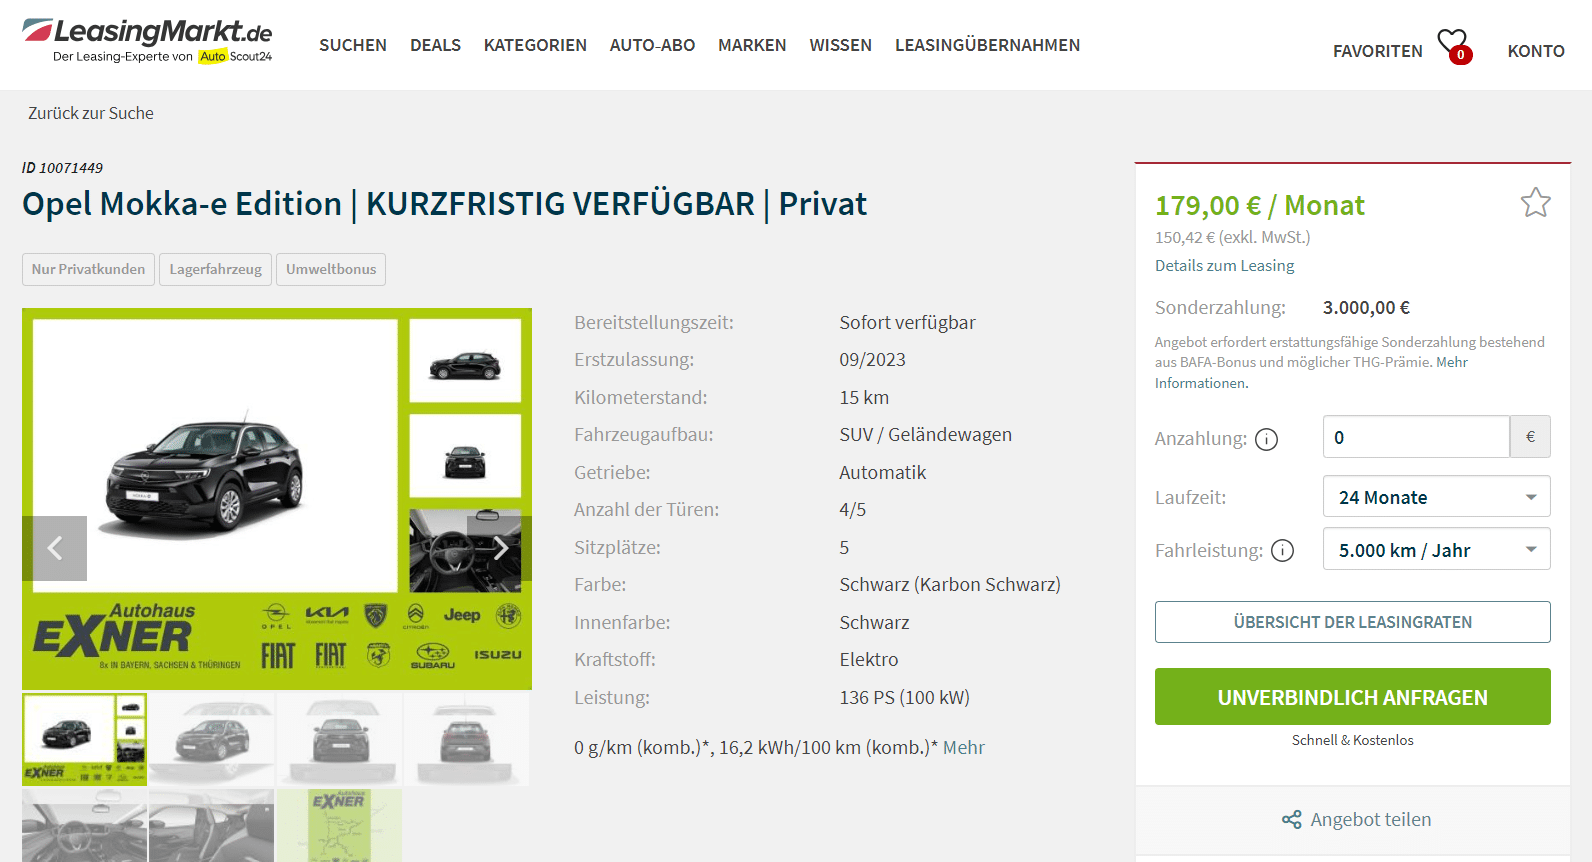The height and width of the screenshot is (862, 1592).
Task: Show info icon next to Anzahlung
Action: (1266, 439)
